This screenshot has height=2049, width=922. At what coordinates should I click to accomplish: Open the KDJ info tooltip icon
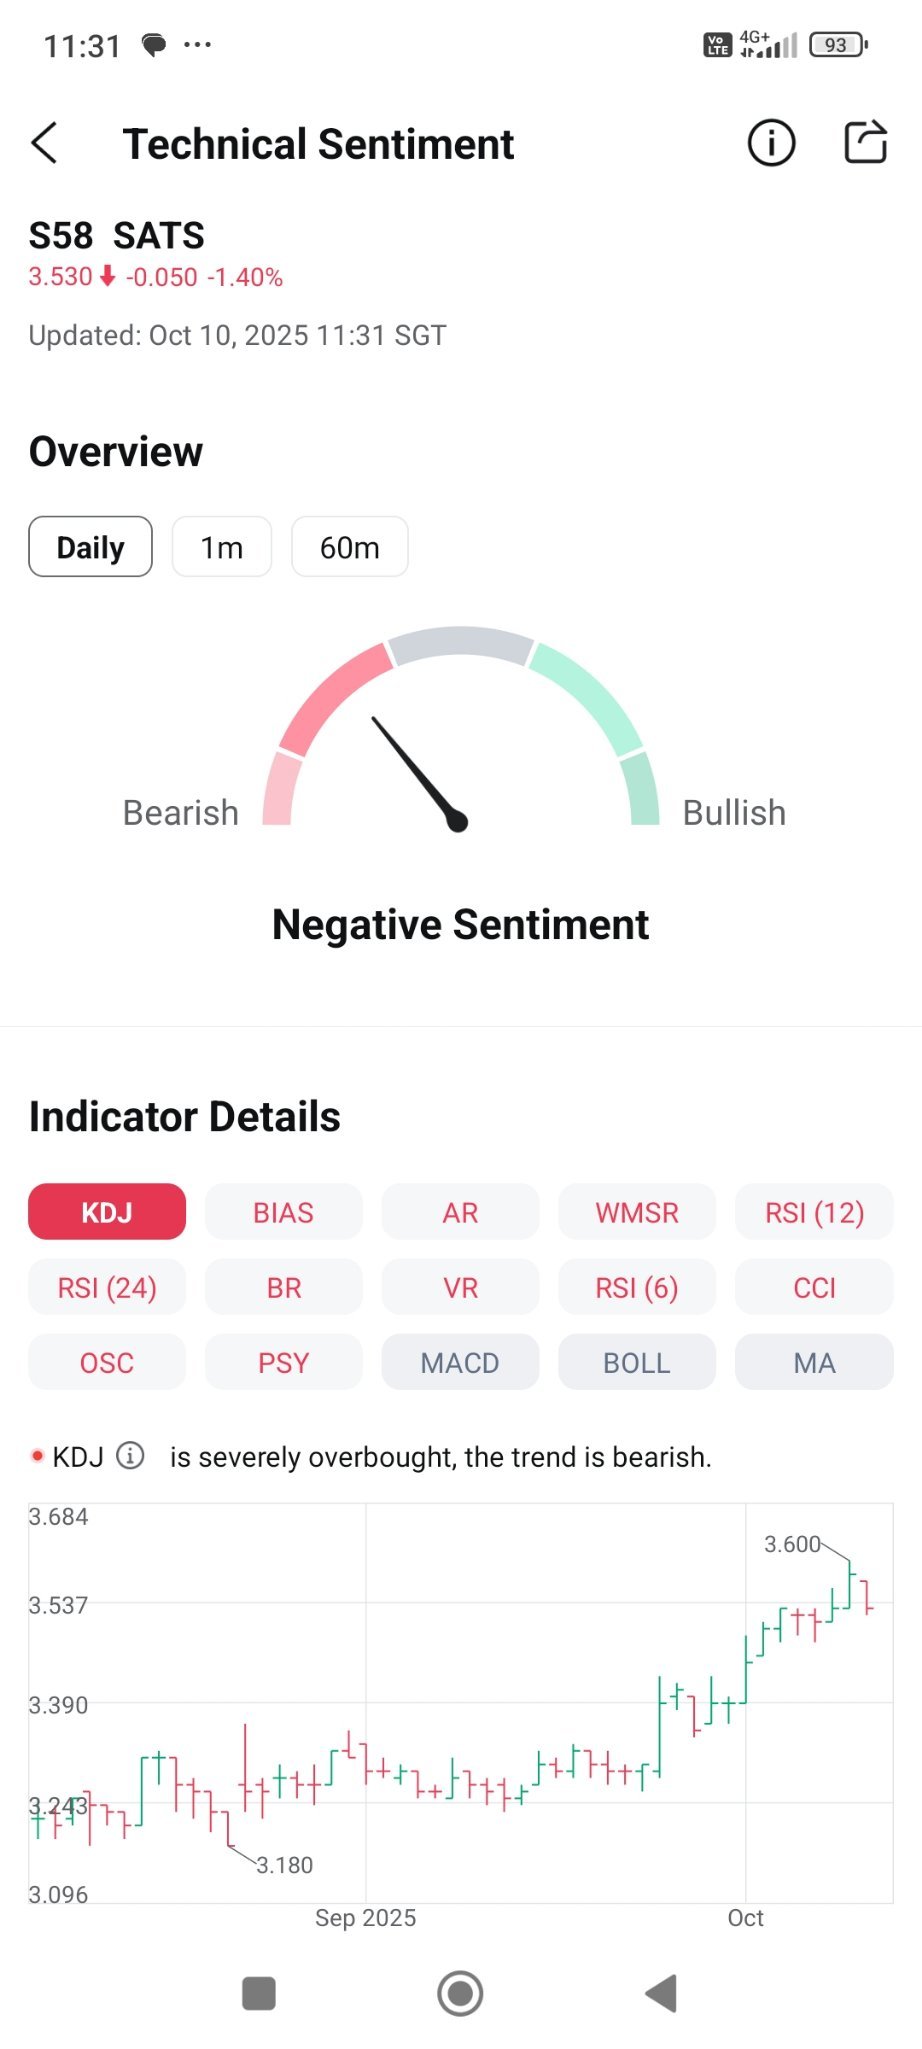(131, 1455)
